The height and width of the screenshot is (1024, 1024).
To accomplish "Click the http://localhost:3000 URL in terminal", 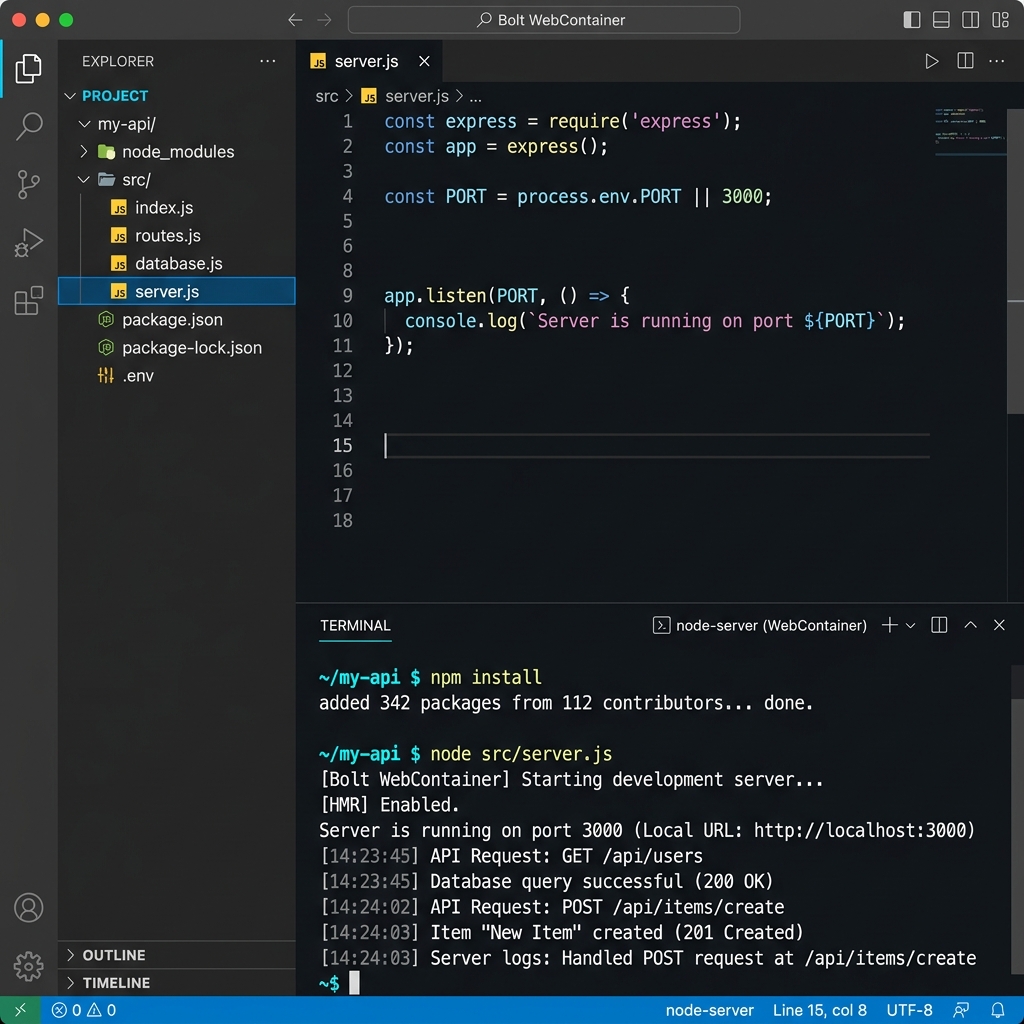I will [x=859, y=830].
